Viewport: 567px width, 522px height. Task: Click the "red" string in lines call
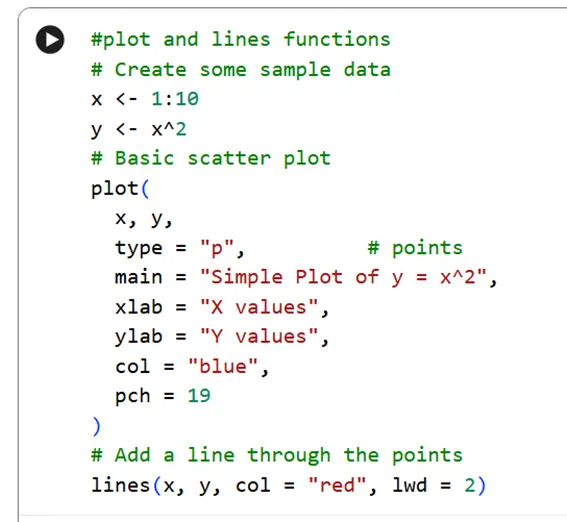337,485
